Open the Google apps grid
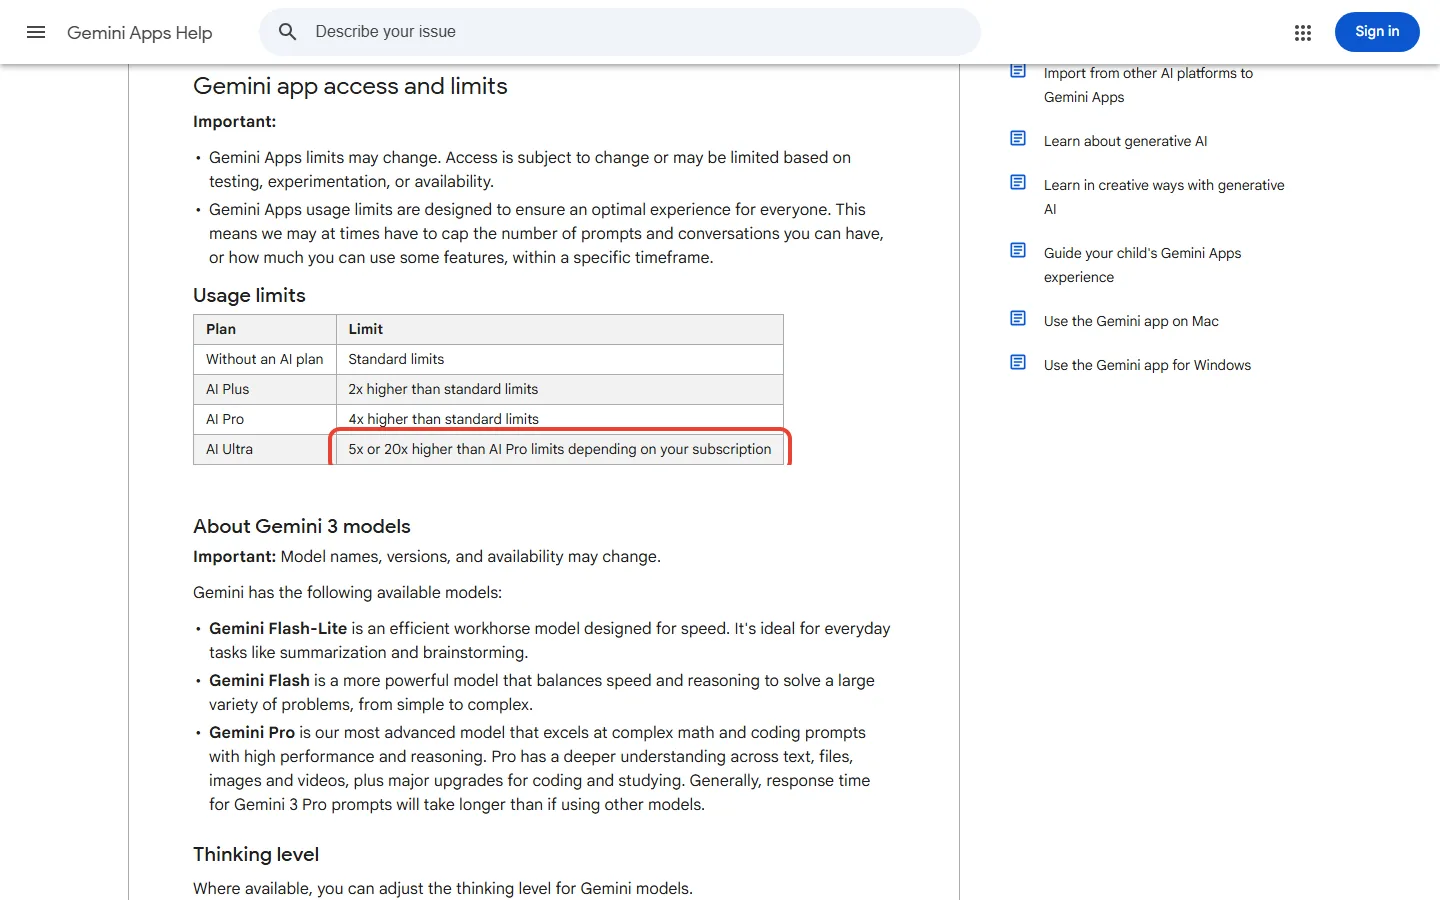1440x900 pixels. pyautogui.click(x=1302, y=33)
